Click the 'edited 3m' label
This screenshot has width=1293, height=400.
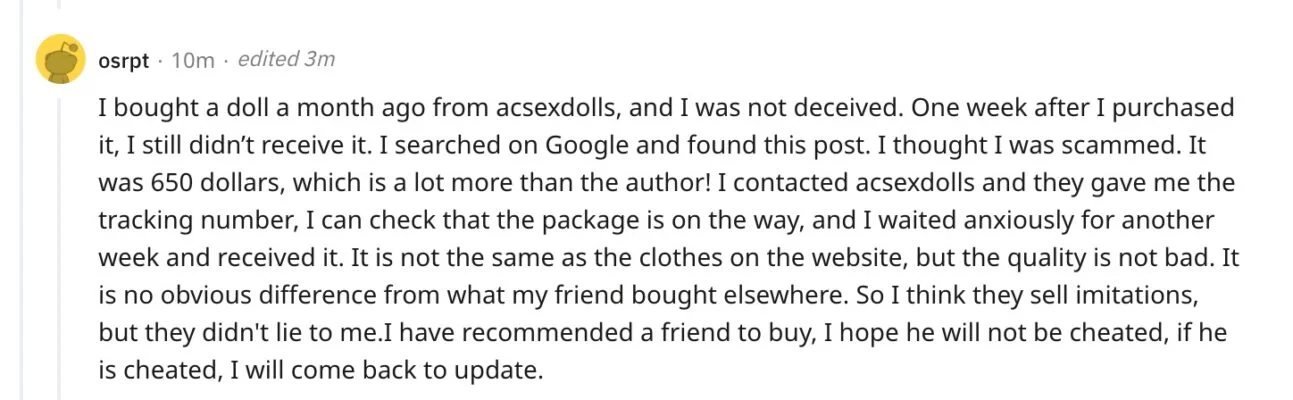pyautogui.click(x=286, y=59)
